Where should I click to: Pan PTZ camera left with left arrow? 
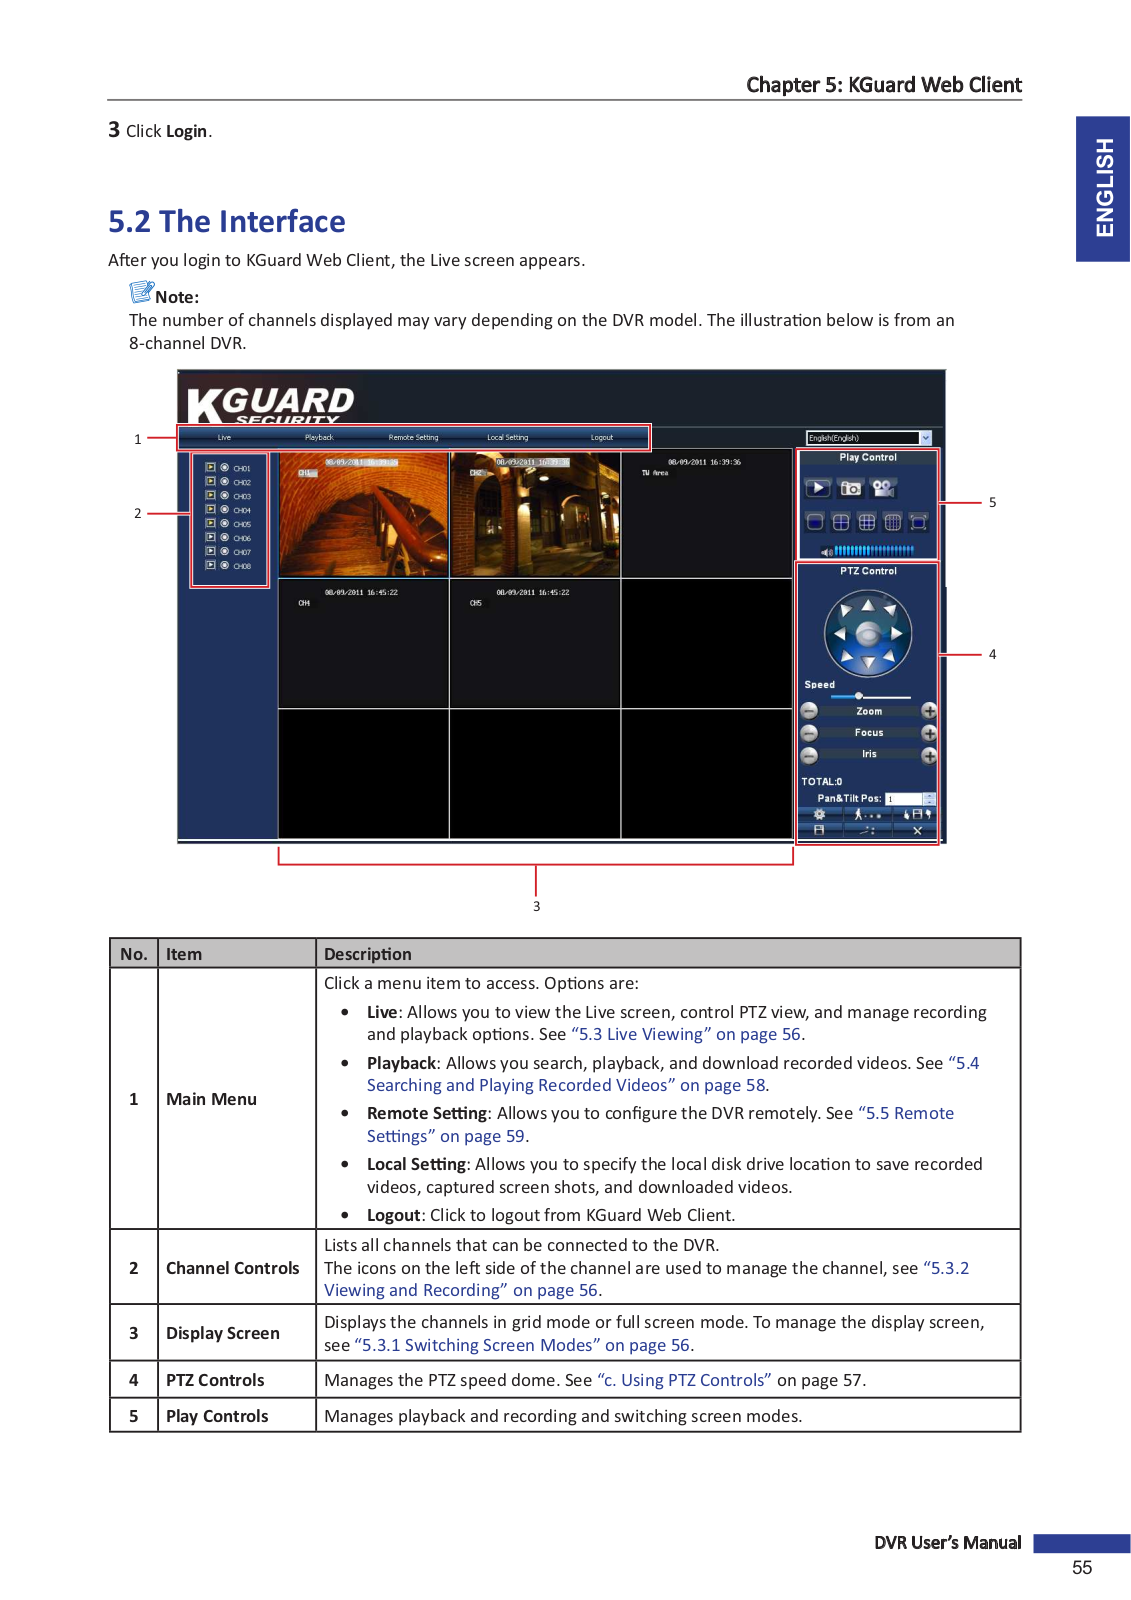[x=840, y=633]
